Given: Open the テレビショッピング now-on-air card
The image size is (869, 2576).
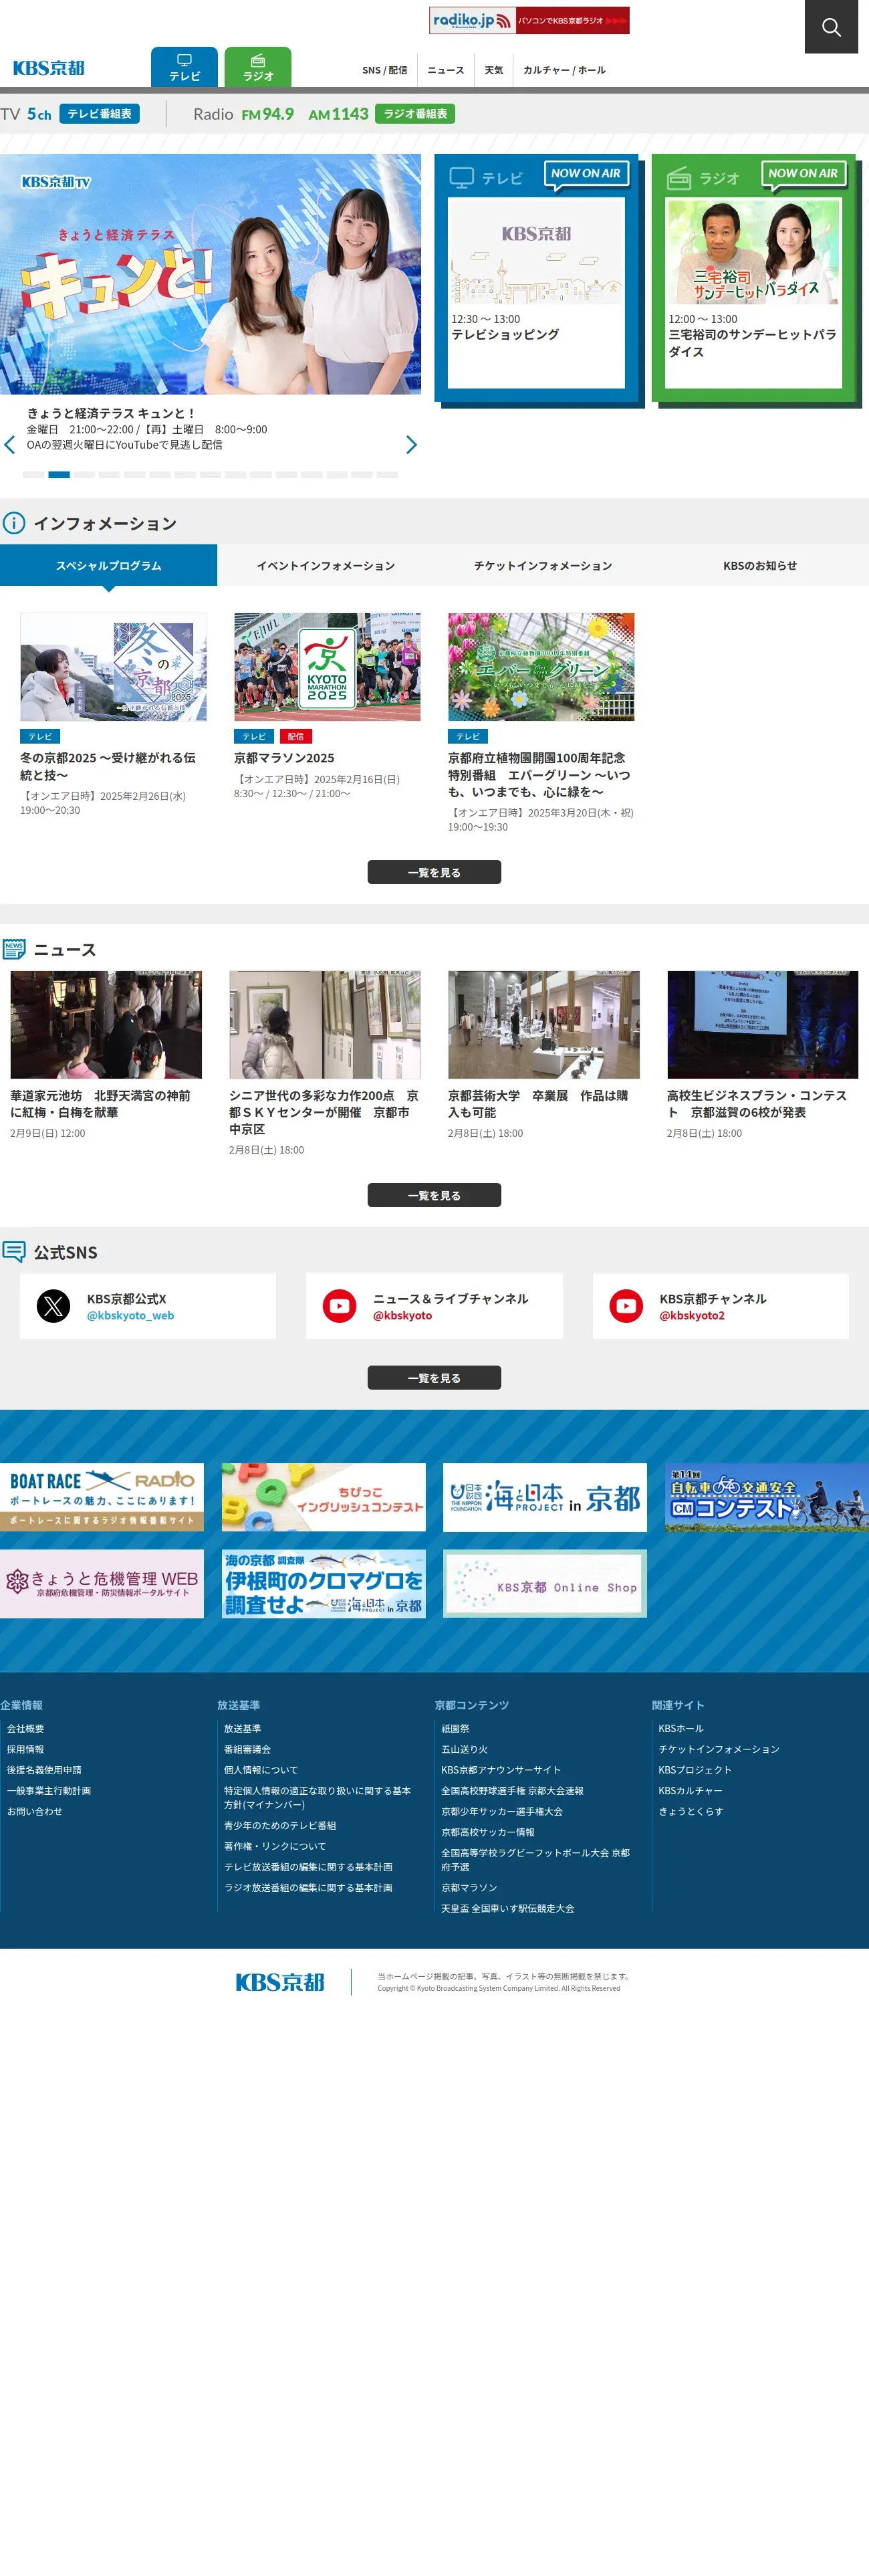Looking at the screenshot, I should 536,292.
